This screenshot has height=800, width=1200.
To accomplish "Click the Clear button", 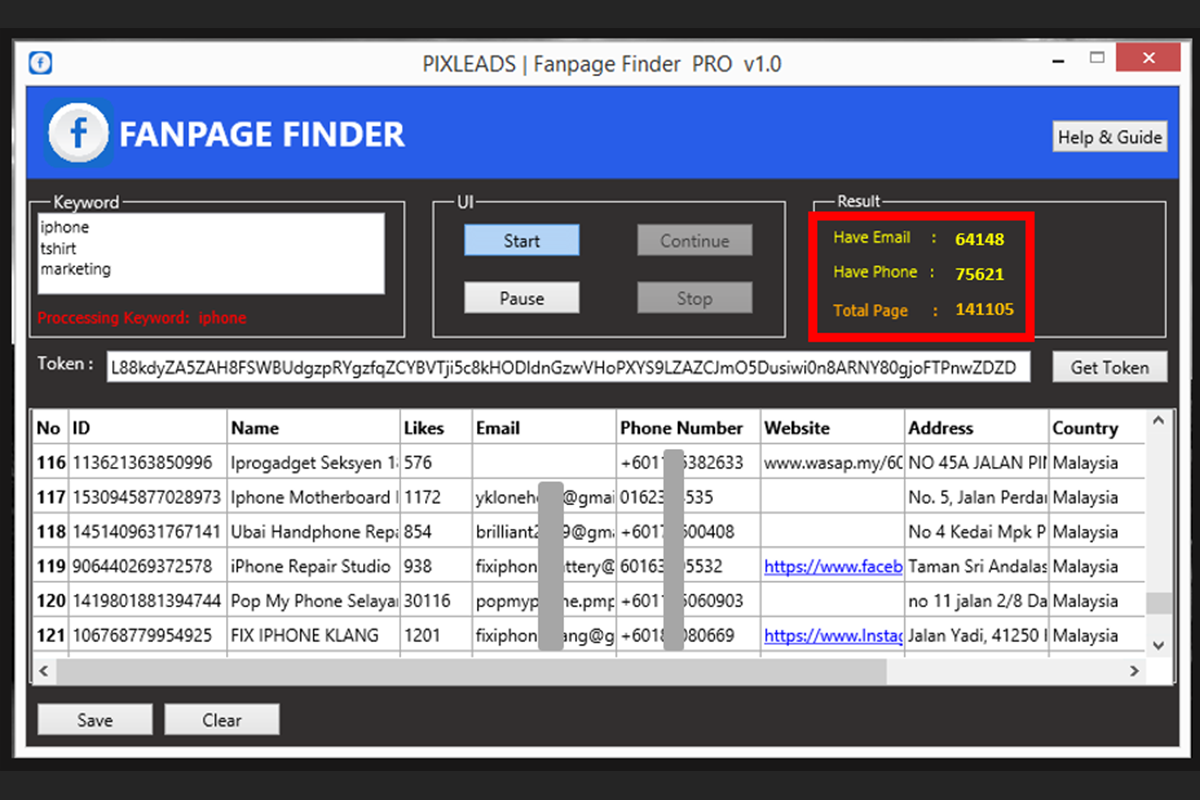I will click(x=222, y=720).
